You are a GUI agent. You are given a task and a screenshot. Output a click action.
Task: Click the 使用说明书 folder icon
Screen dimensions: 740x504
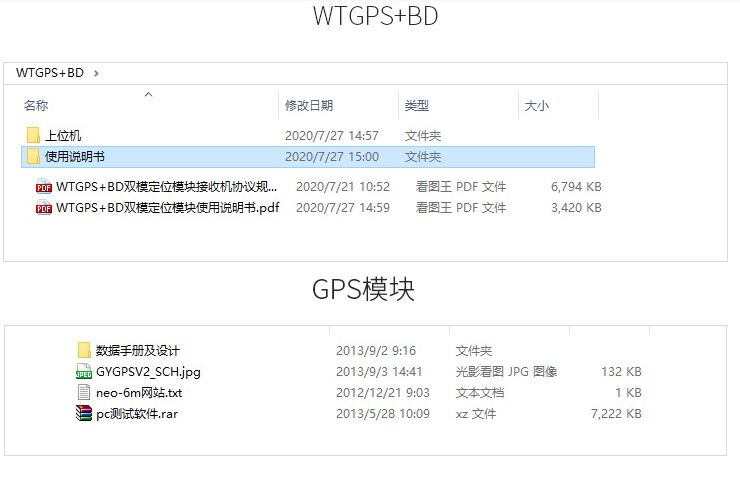33,156
